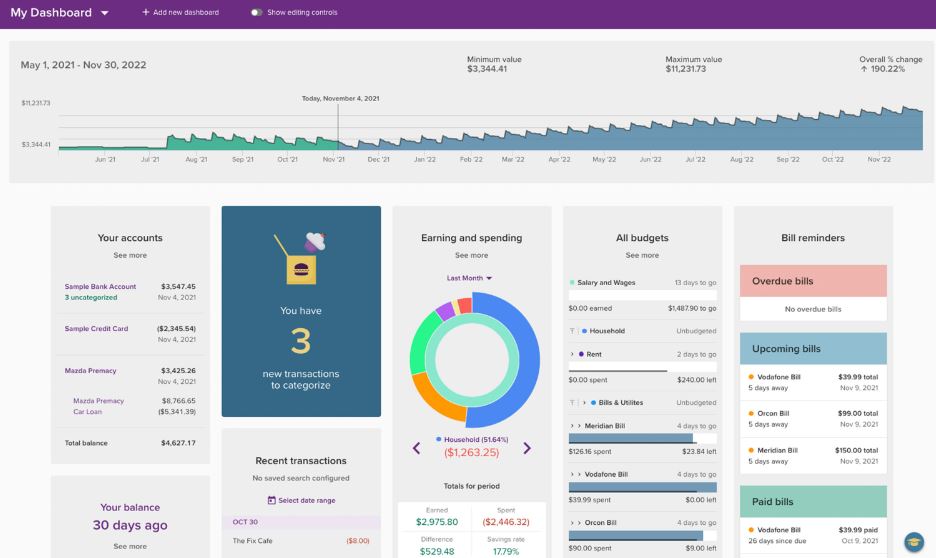
Task: Click the filter icon beside Household budget
Action: coord(572,331)
